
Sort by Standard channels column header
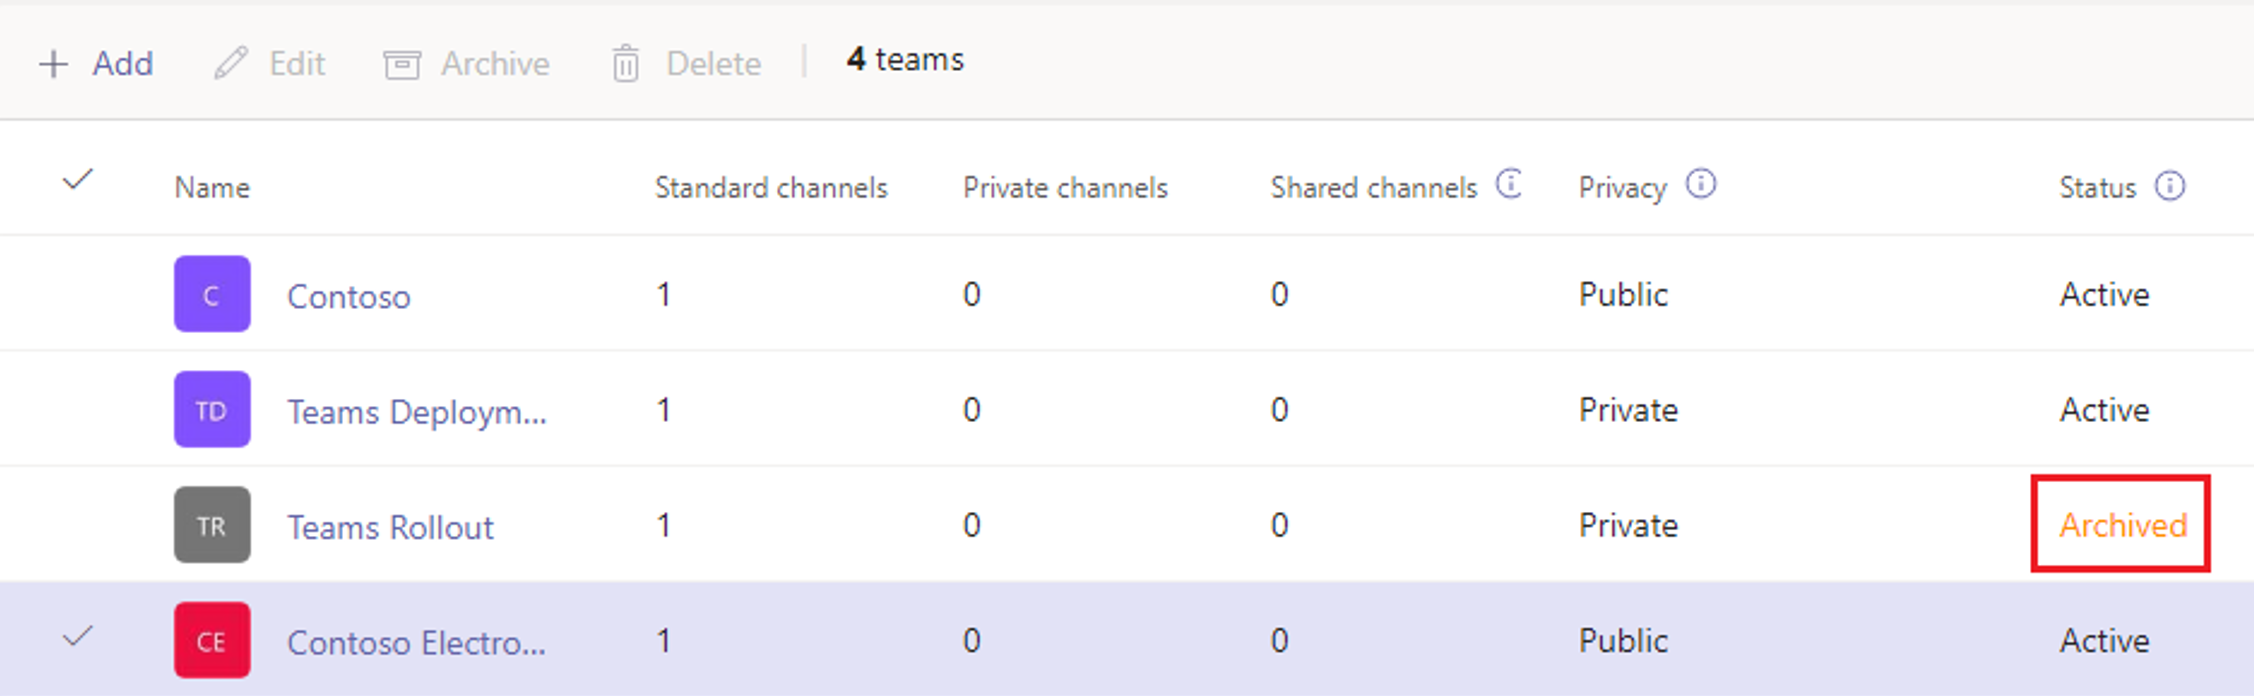pos(771,188)
